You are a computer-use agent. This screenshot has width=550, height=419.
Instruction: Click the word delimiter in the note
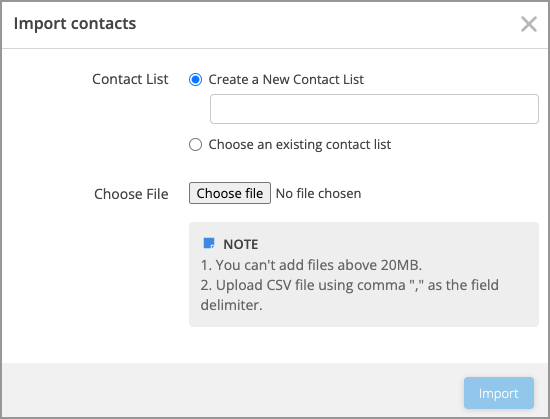[x=232, y=305]
